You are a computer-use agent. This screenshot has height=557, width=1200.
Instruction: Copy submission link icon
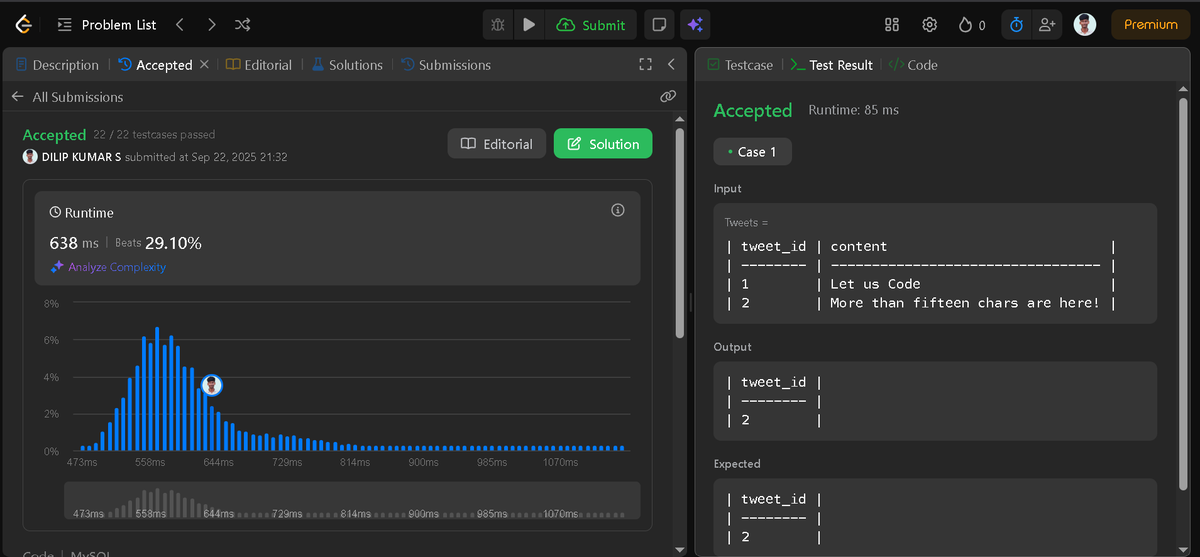pos(668,96)
